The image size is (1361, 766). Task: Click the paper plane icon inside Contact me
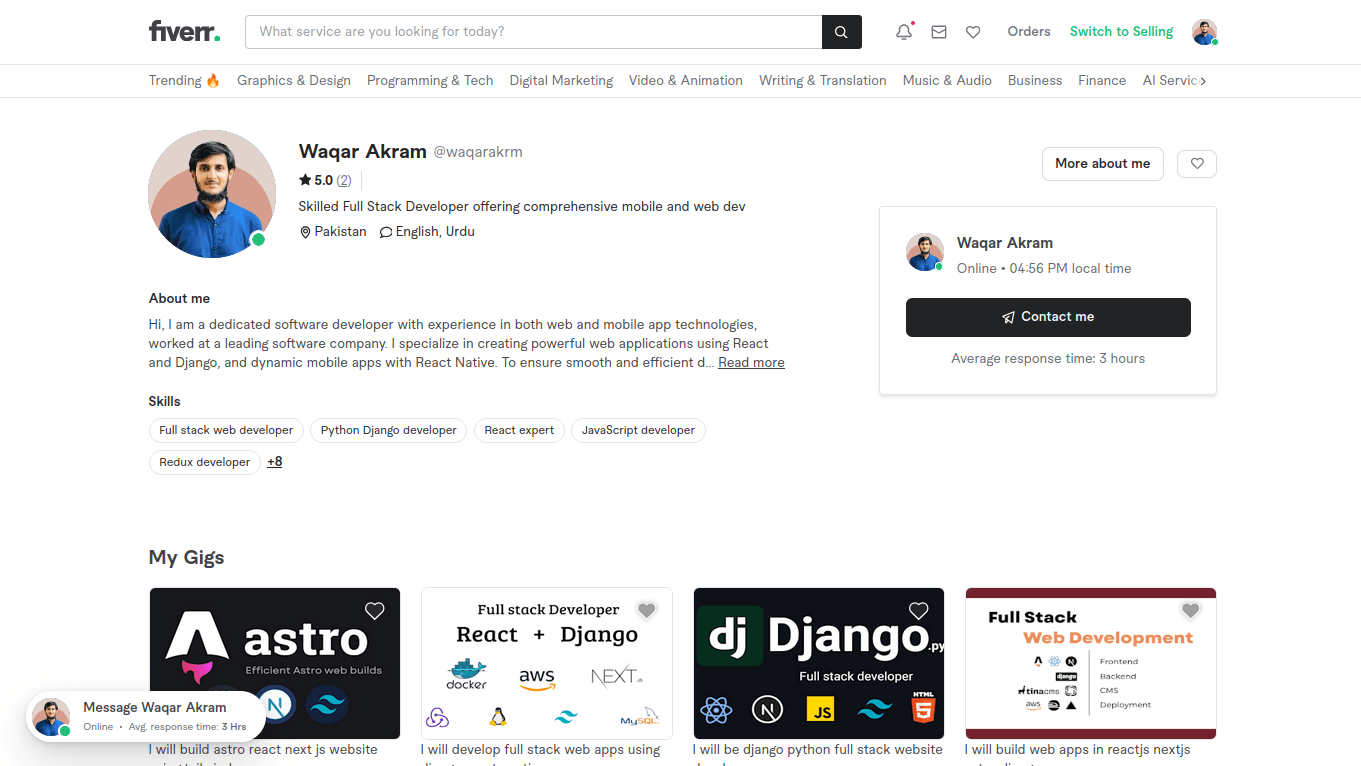(x=1007, y=316)
